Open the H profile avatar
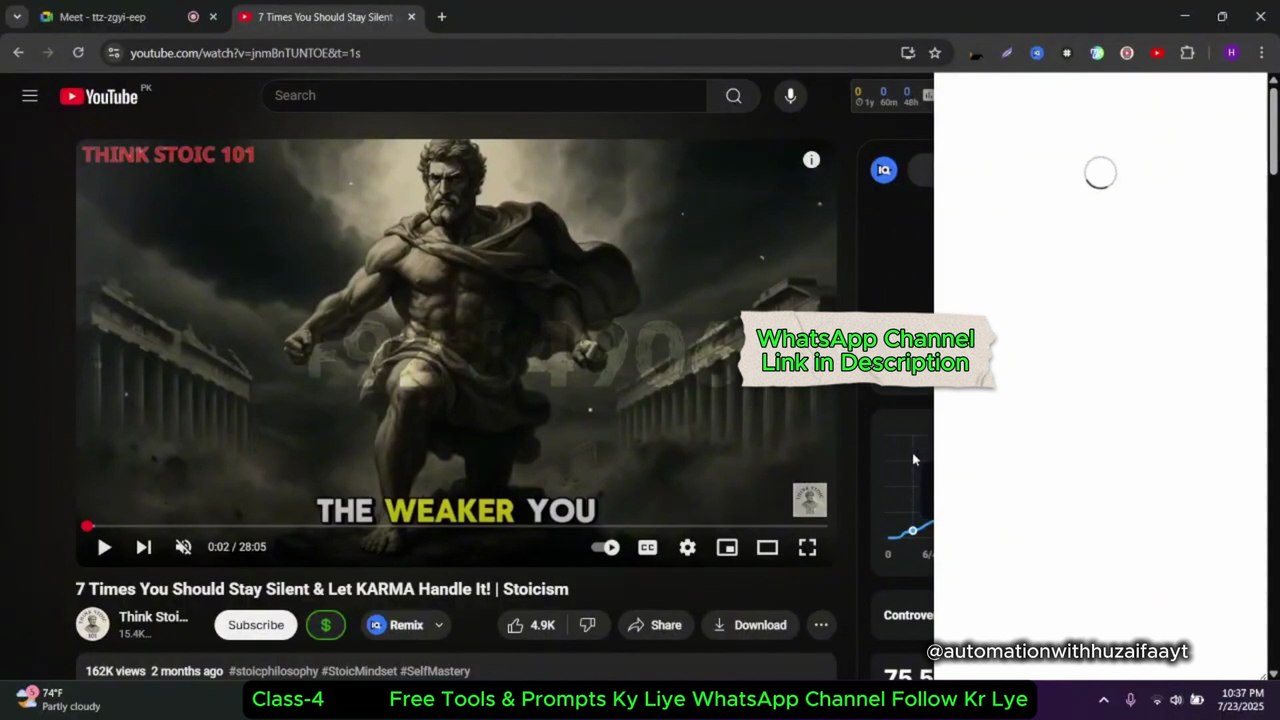This screenshot has width=1280, height=720. pos(1231,53)
